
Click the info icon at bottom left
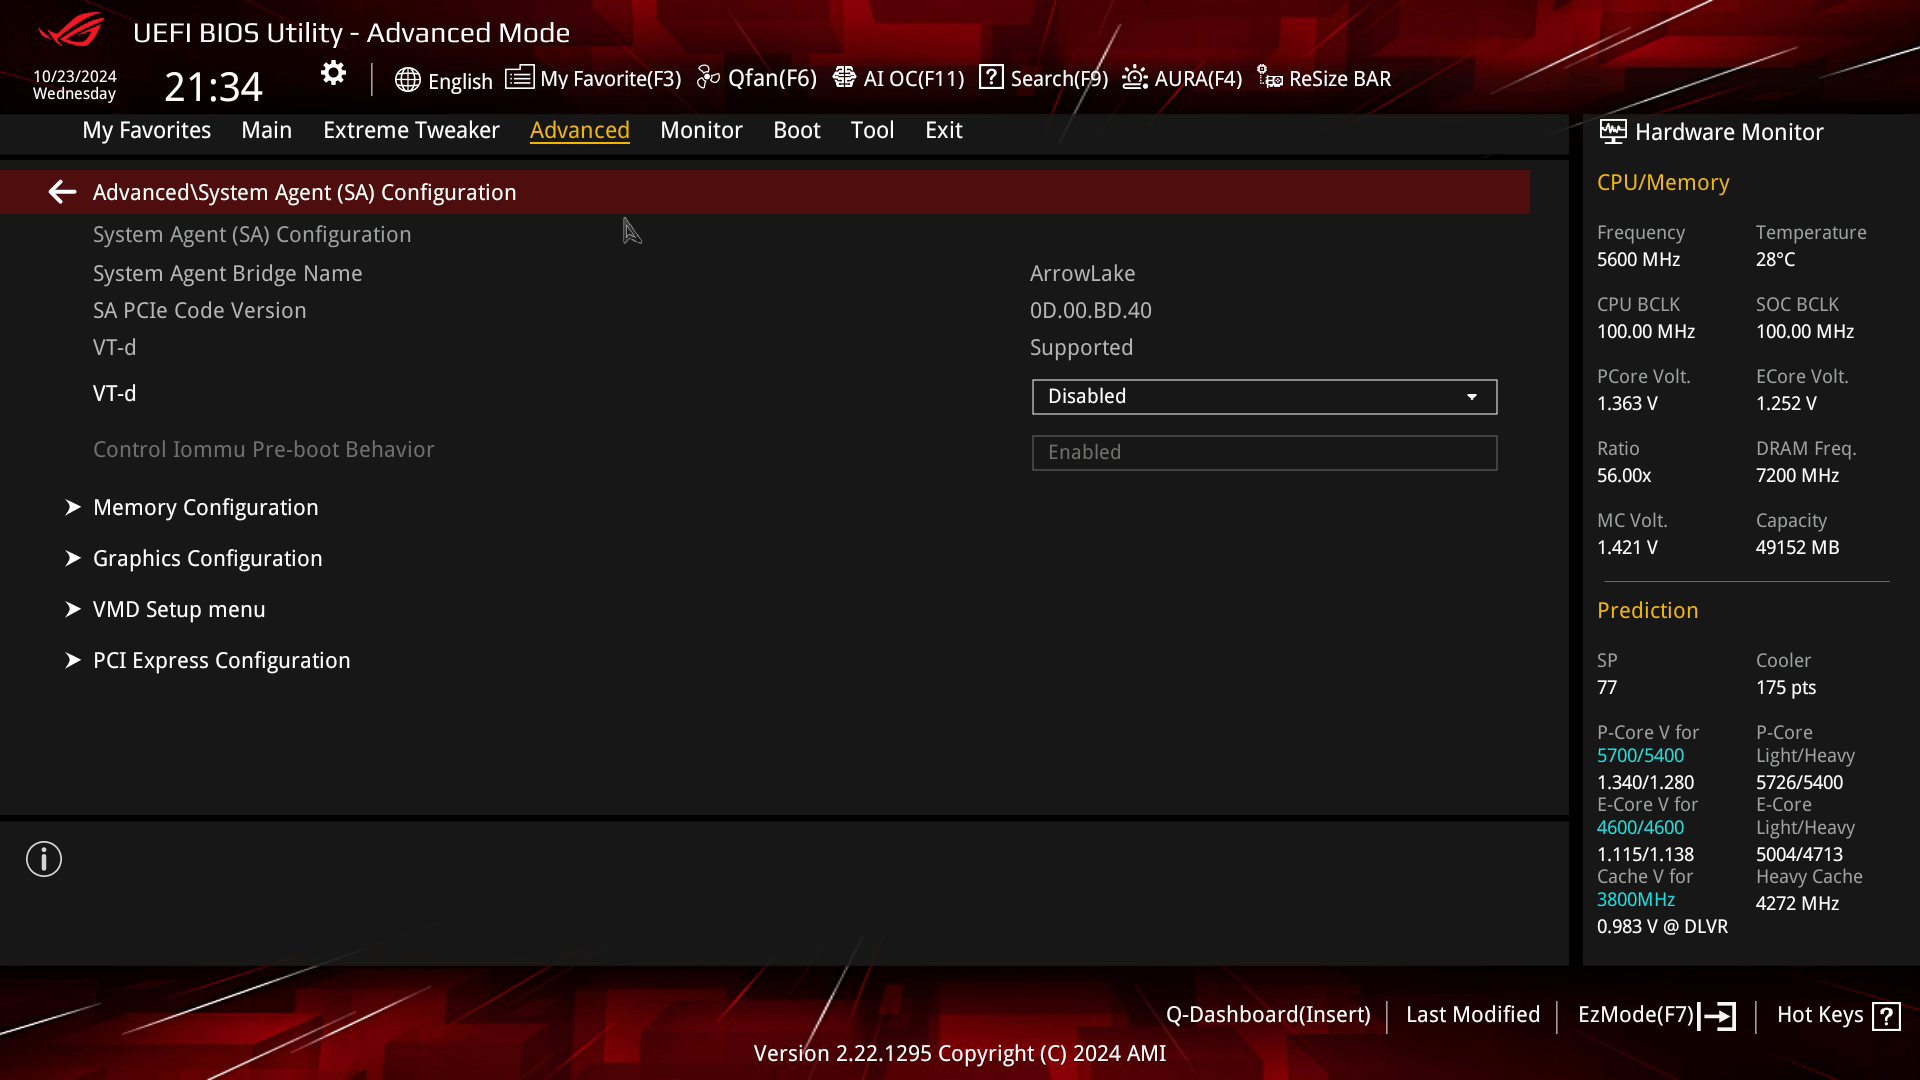(43, 858)
